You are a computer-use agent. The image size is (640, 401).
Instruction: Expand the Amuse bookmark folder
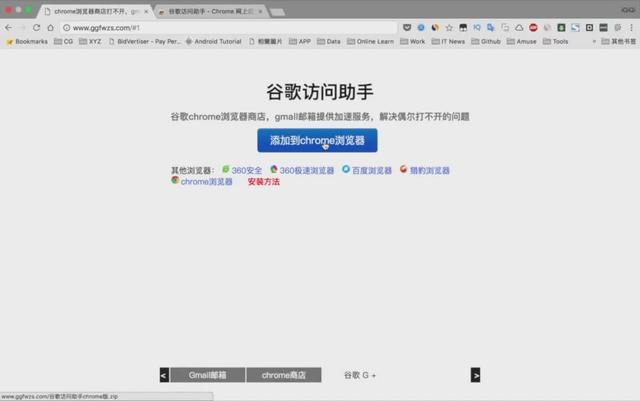522,42
